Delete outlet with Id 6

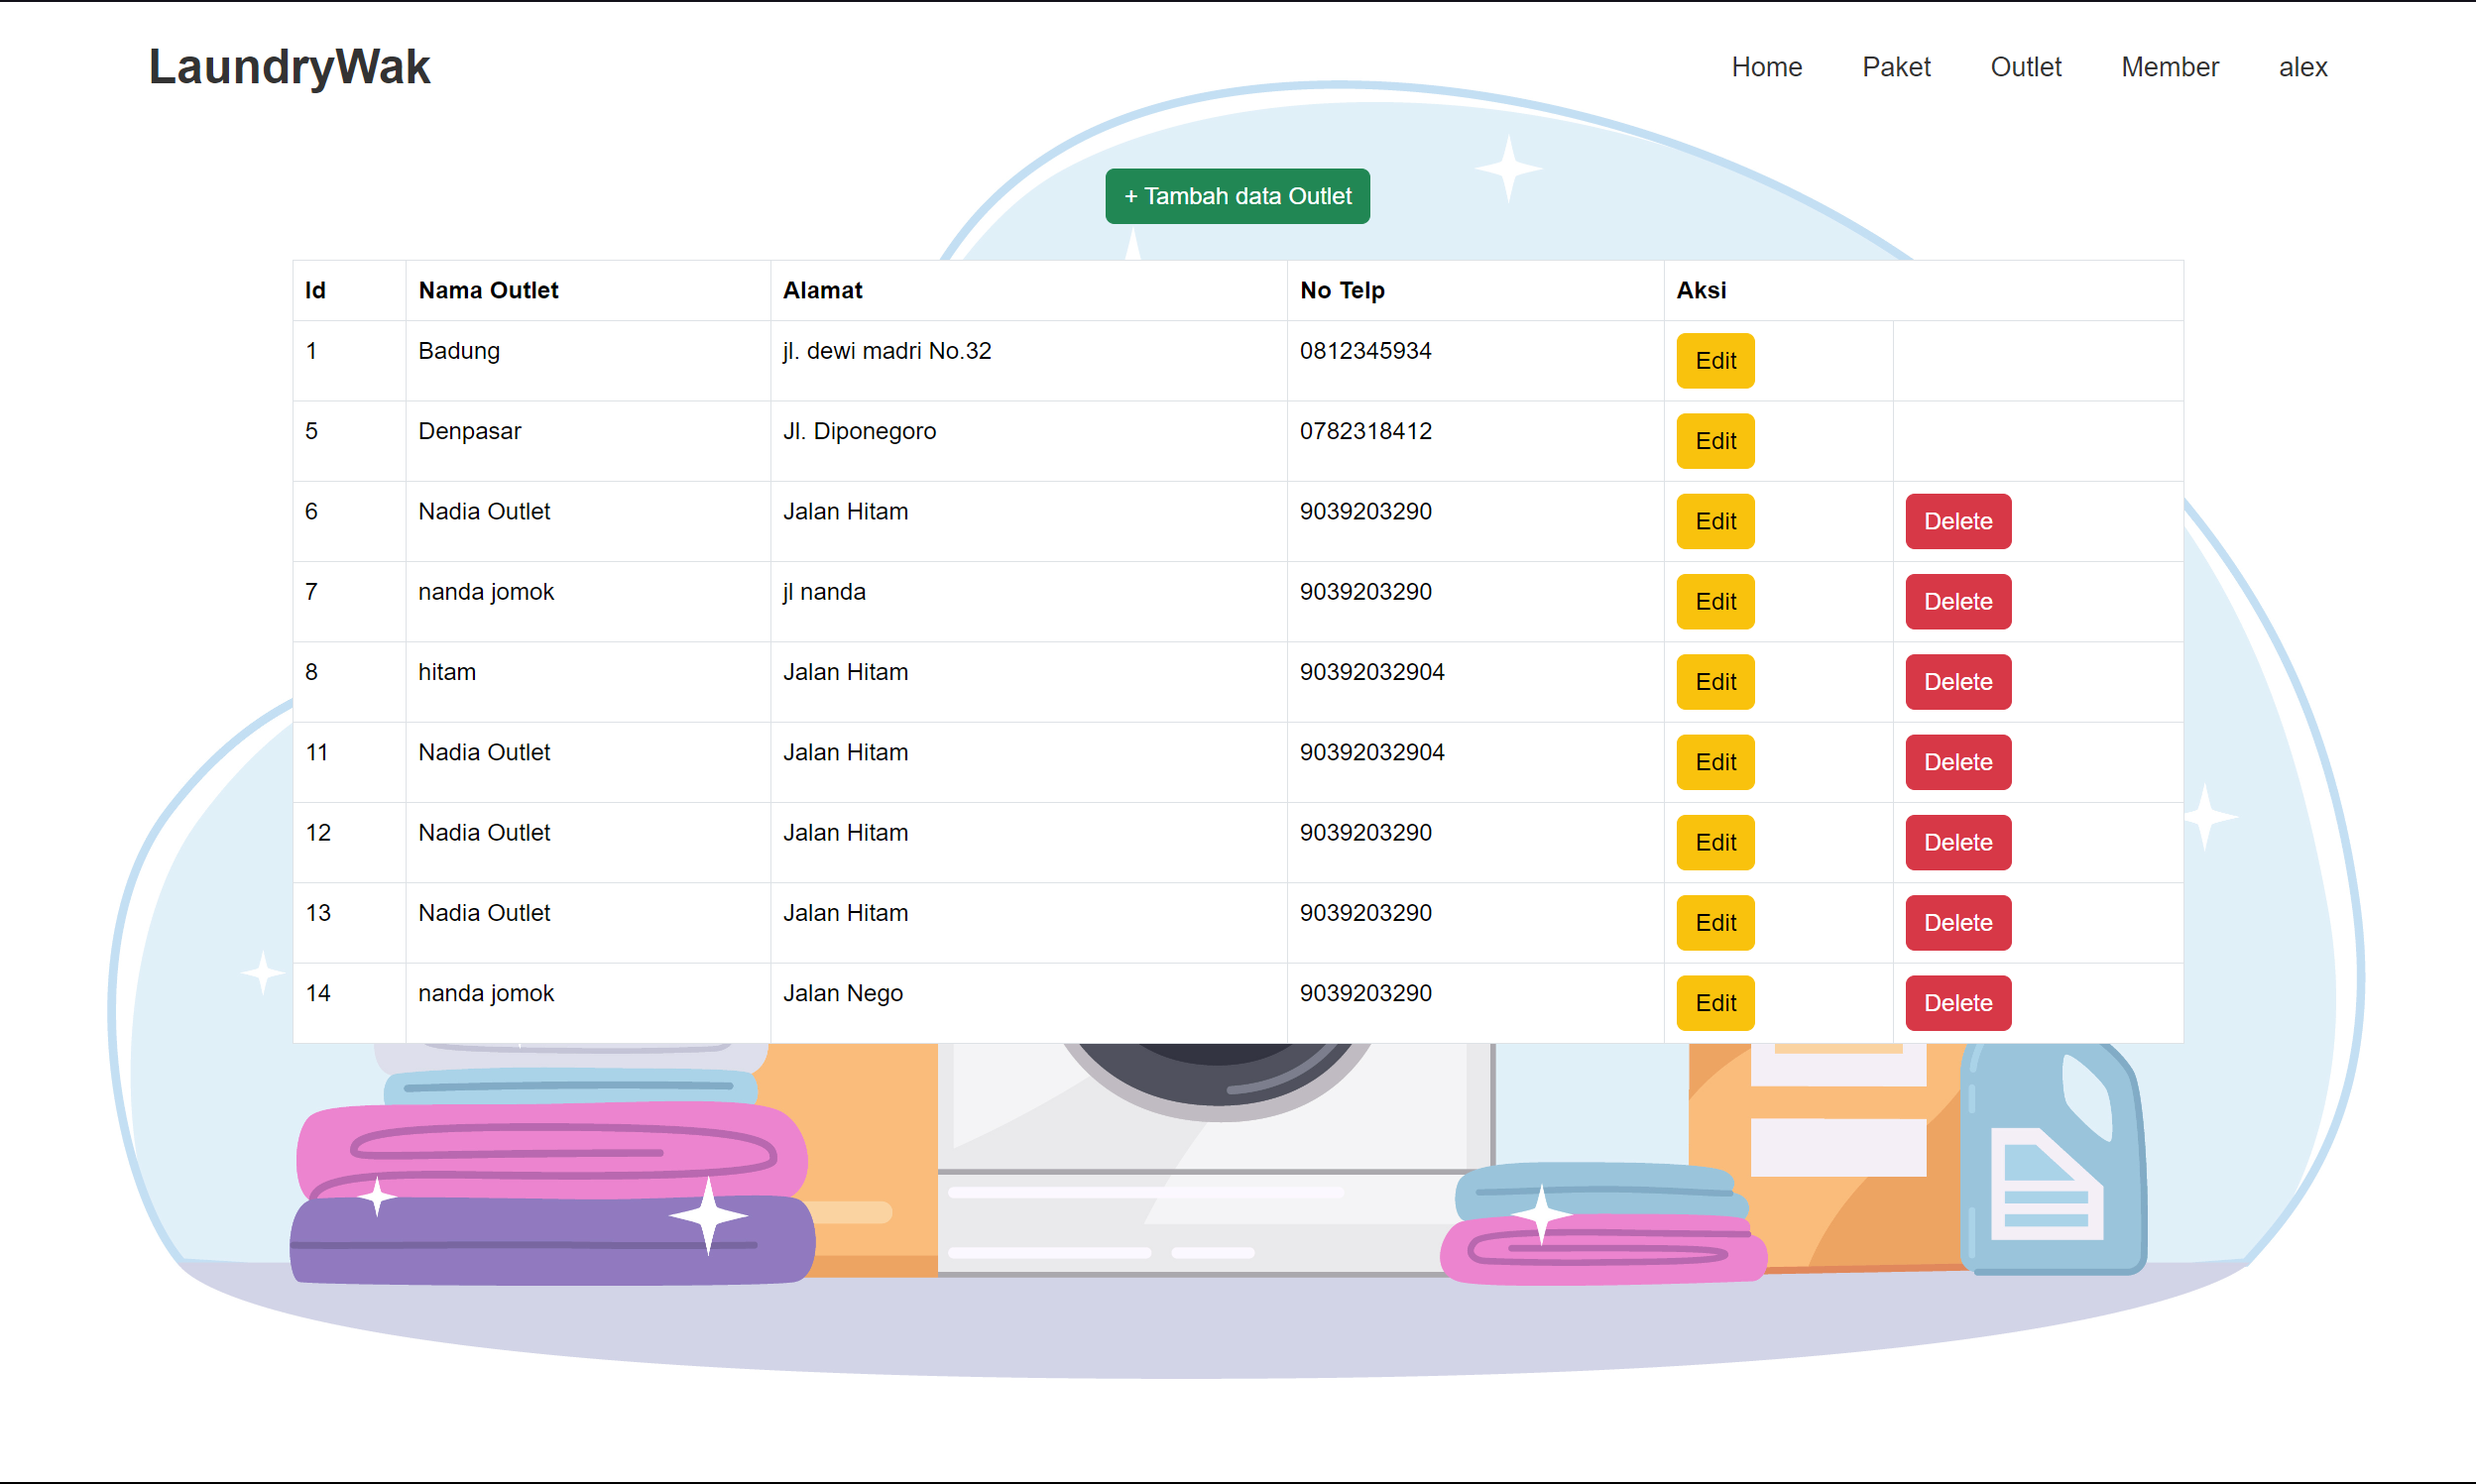coord(1957,521)
